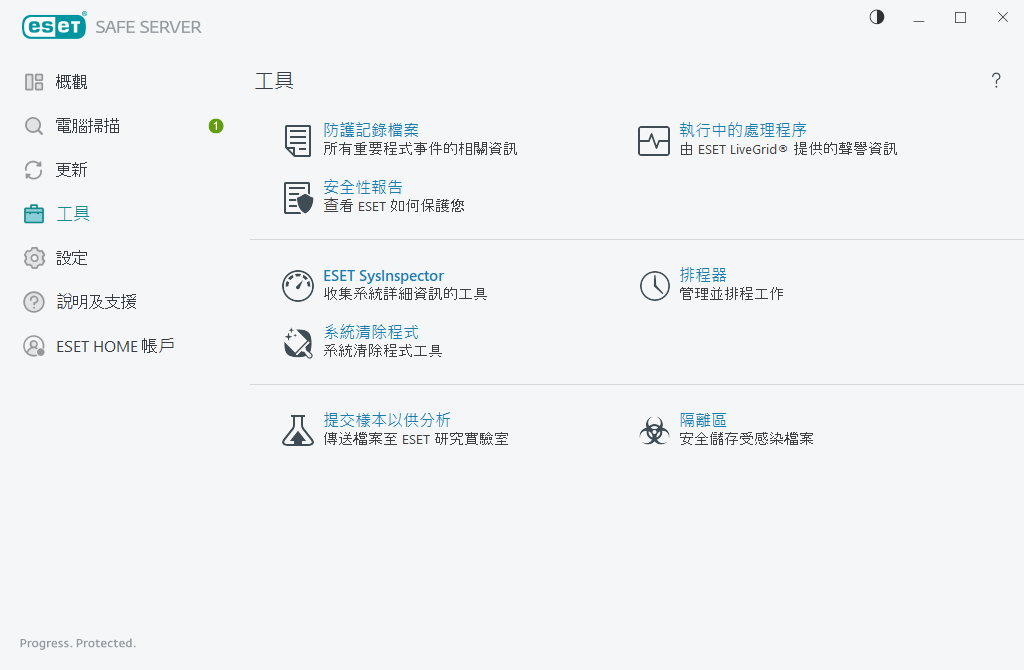The width and height of the screenshot is (1024, 670).
Task: Open the 防護記錄檔案 (log files) icon
Action: coord(297,140)
